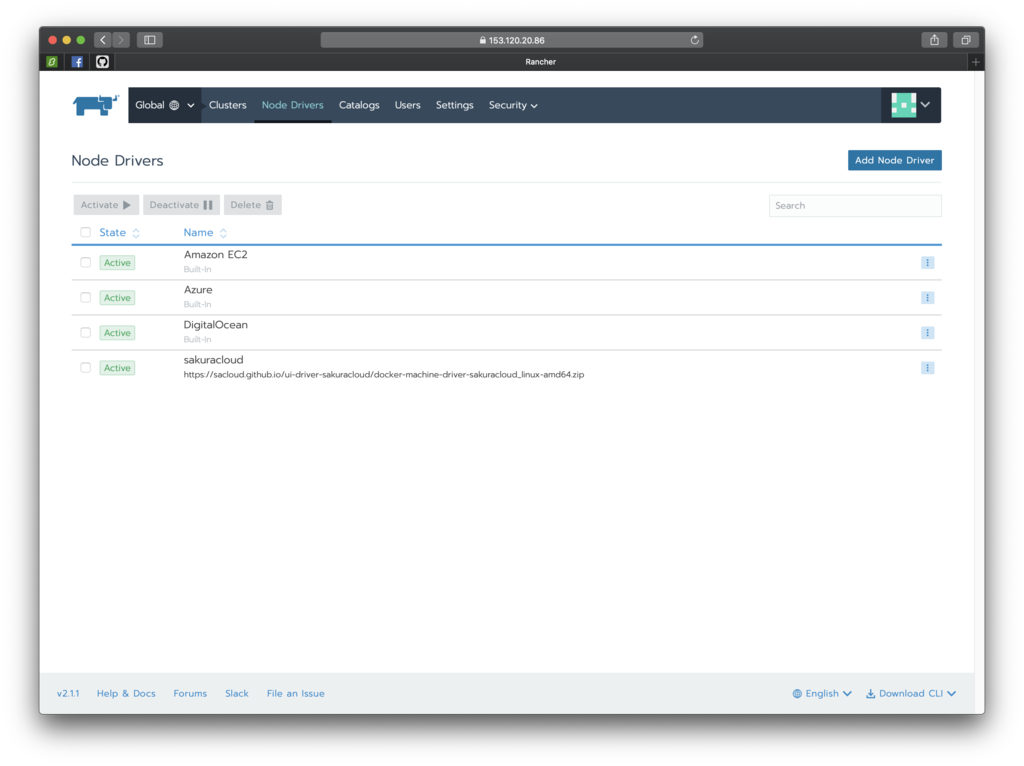
Task: Open the browser share button
Action: click(935, 40)
